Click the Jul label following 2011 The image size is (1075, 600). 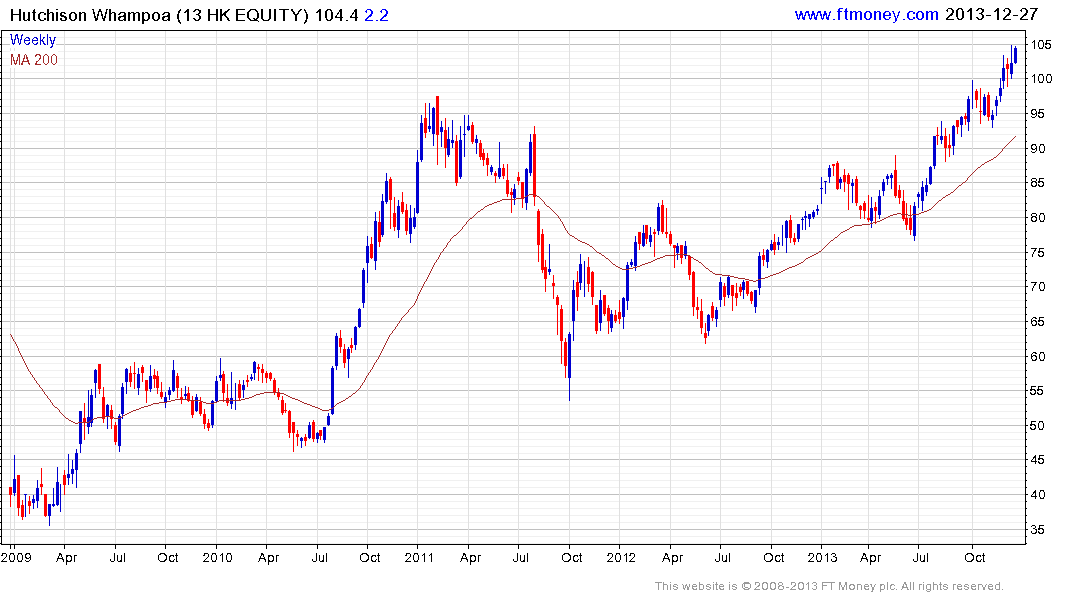520,557
